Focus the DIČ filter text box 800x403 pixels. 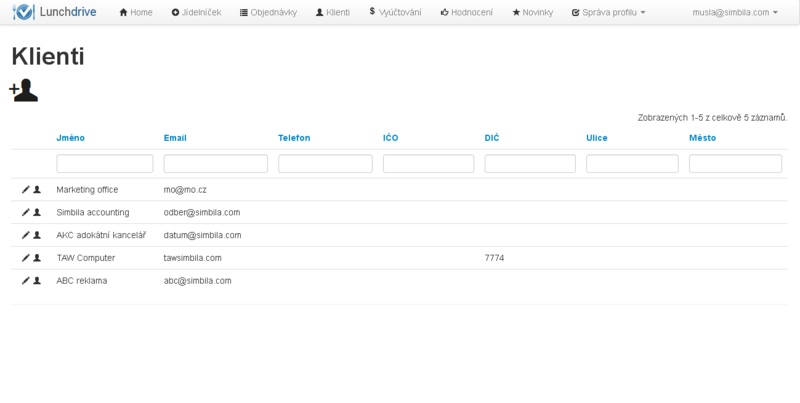coord(530,163)
